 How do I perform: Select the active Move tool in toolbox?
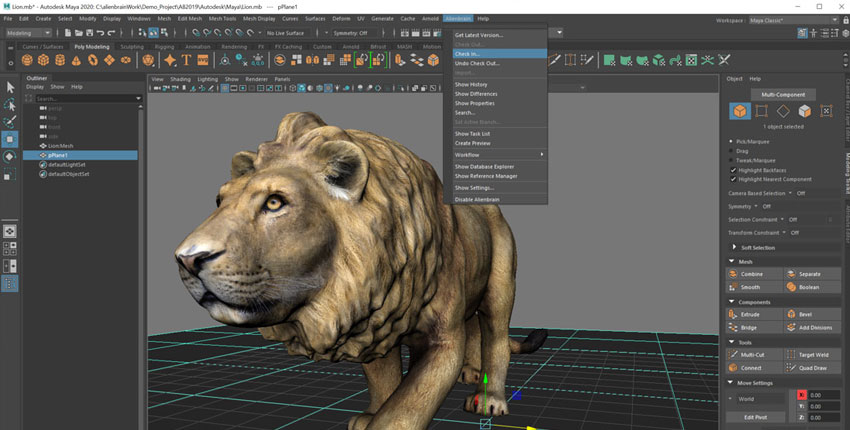click(x=10, y=139)
